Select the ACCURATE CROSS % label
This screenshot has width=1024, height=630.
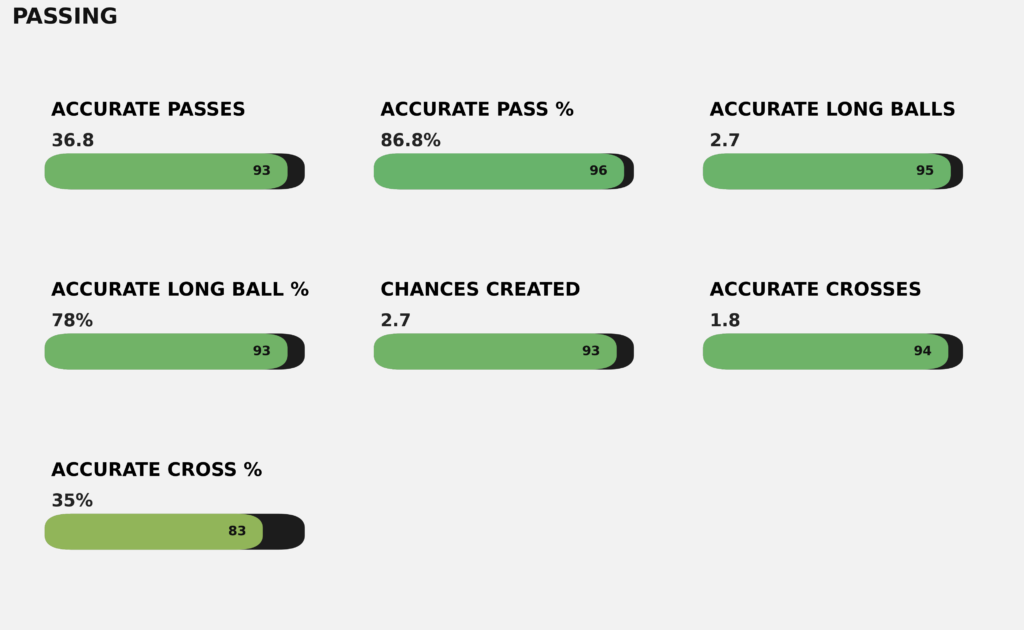pyautogui.click(x=156, y=470)
